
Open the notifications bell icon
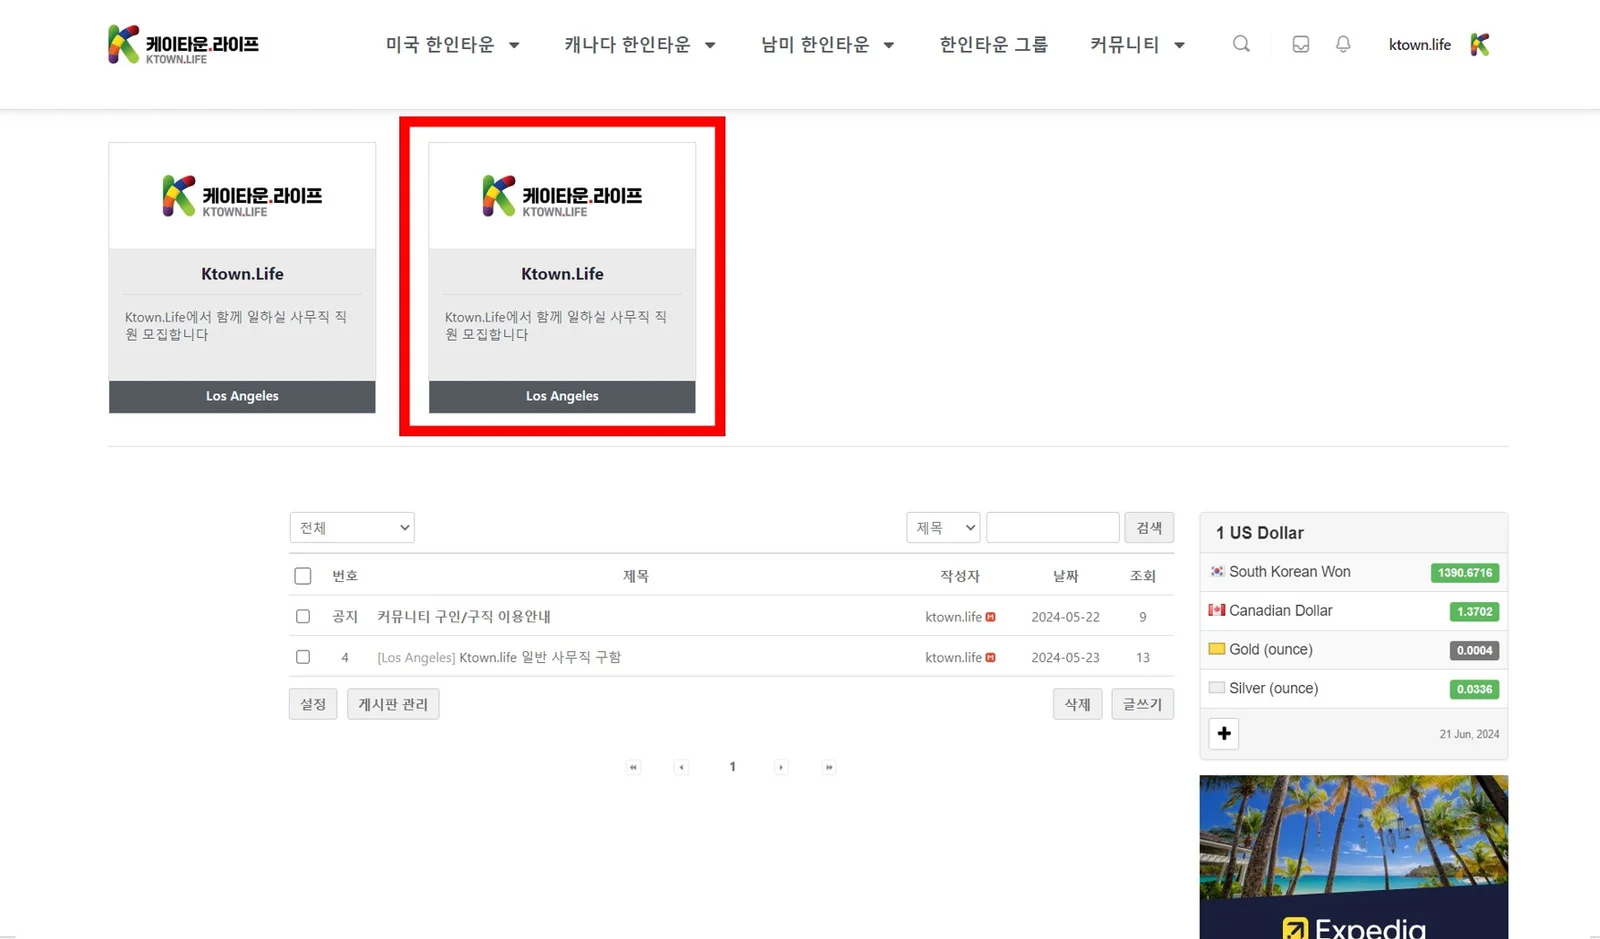tap(1343, 44)
